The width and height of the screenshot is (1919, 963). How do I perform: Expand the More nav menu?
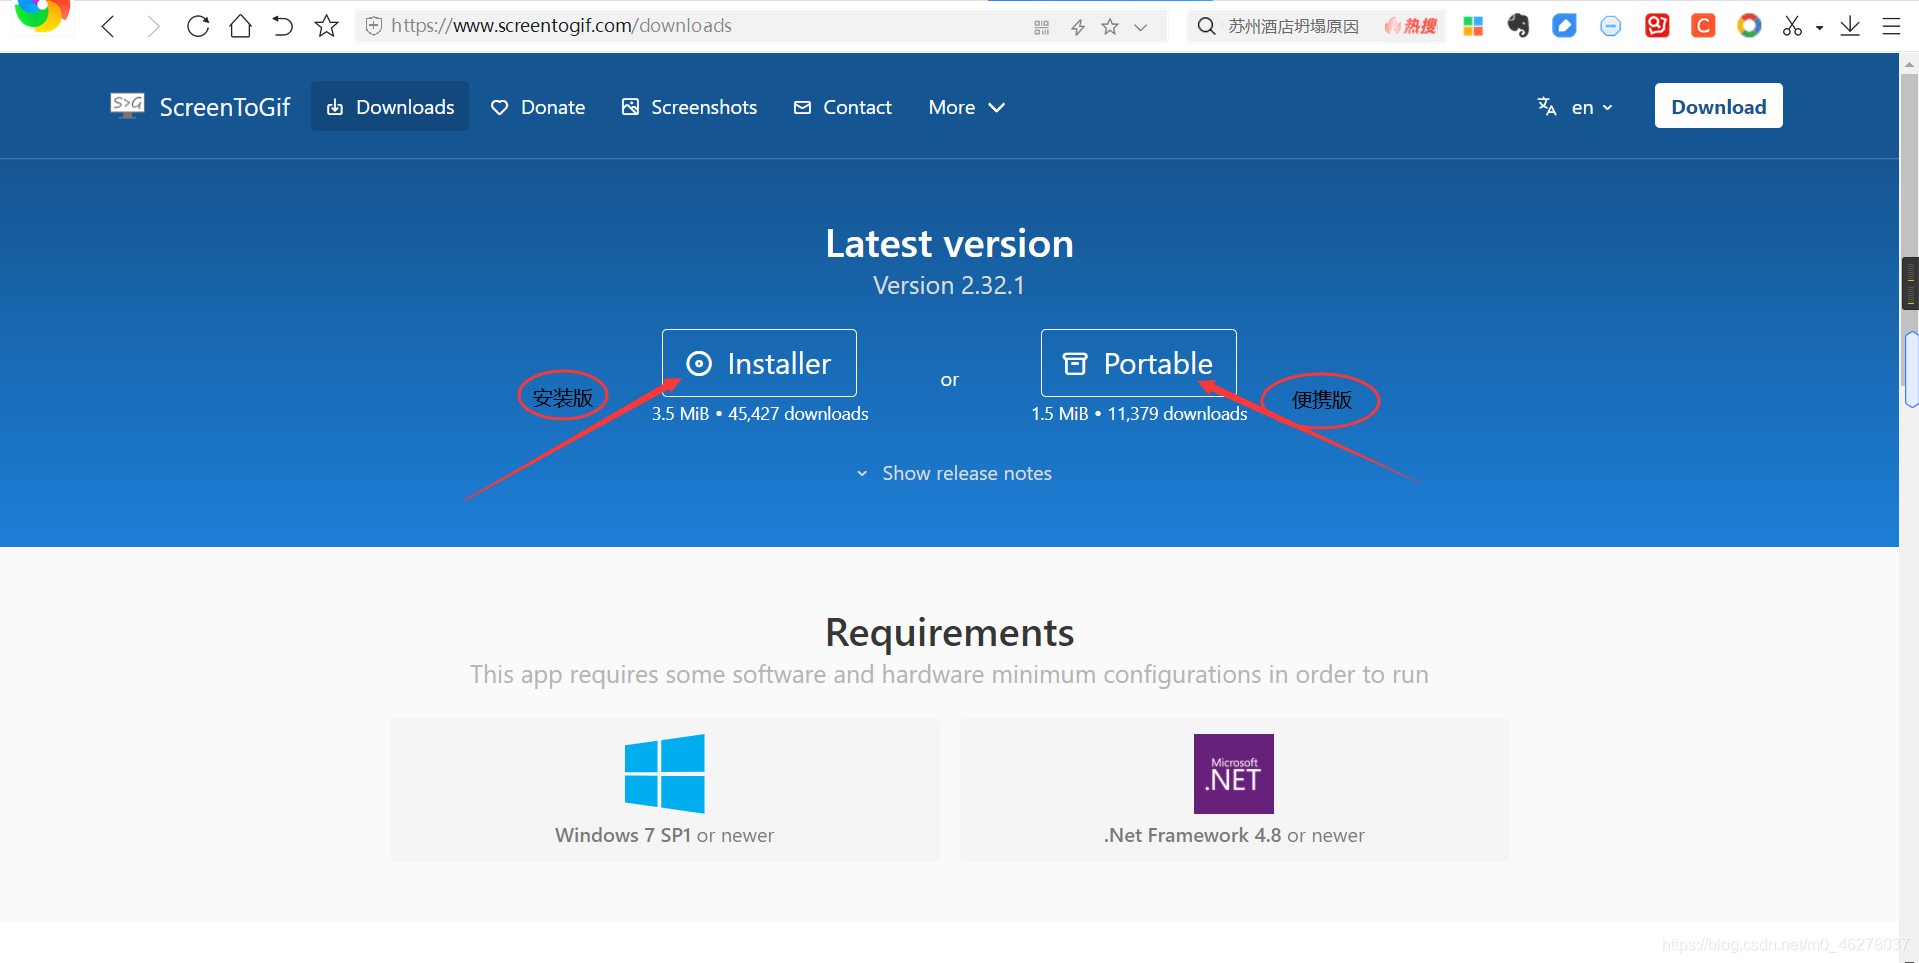coord(966,107)
